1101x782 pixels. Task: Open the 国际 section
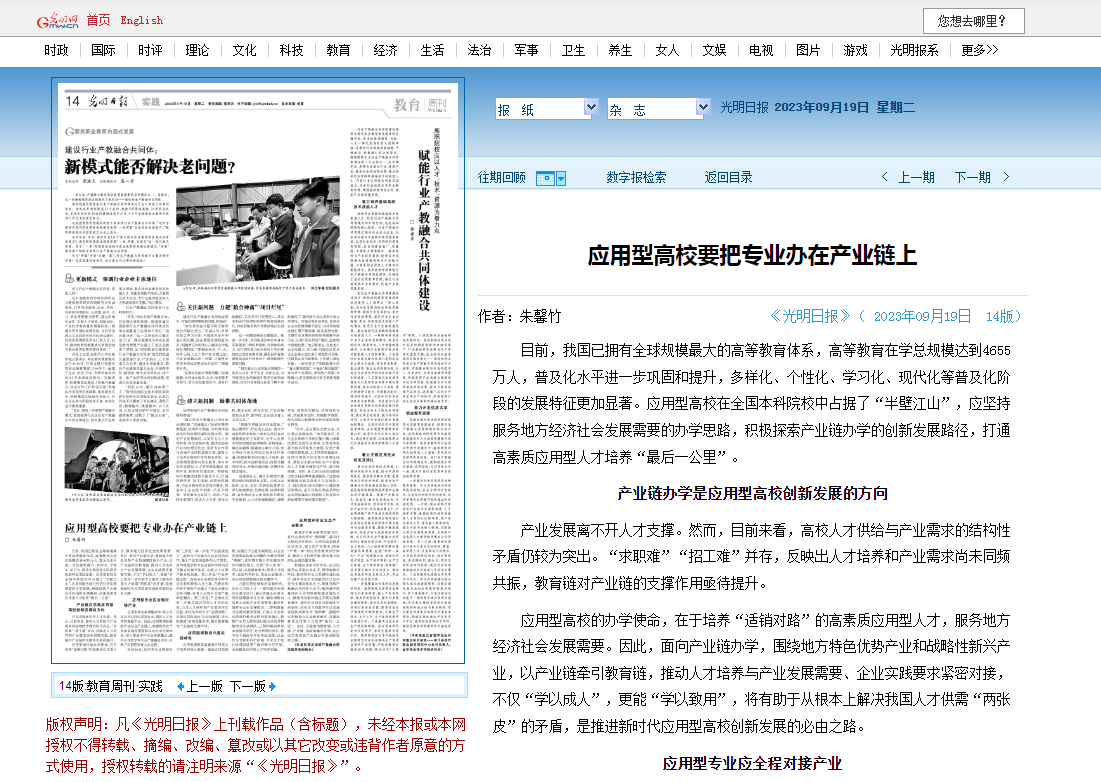point(103,50)
